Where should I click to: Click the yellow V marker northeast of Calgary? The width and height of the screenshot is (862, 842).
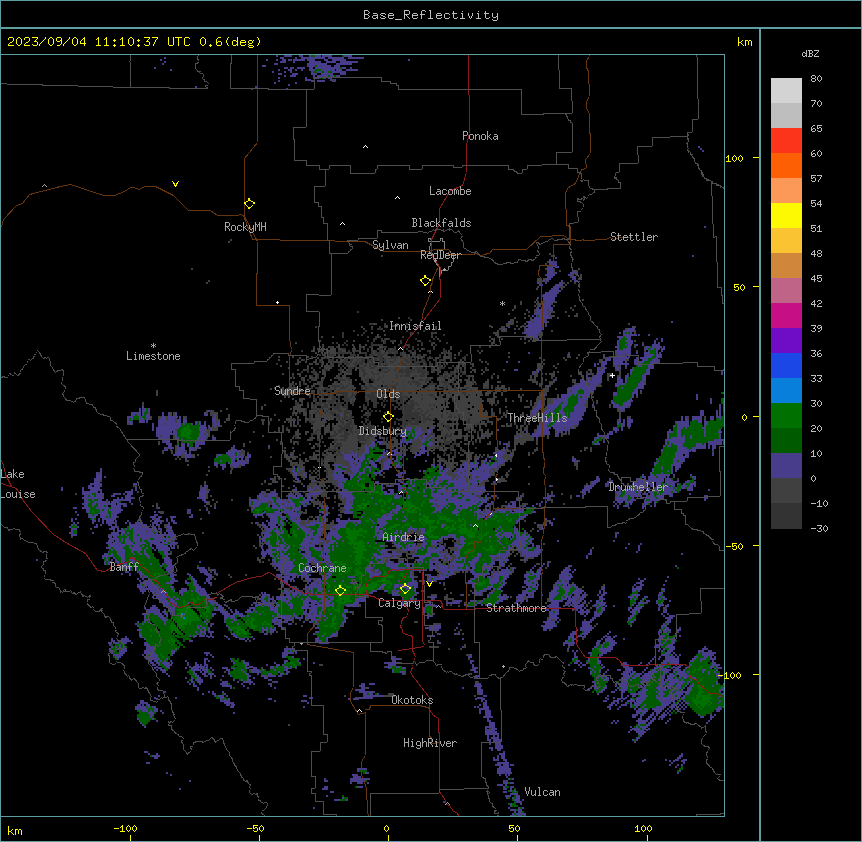429,584
